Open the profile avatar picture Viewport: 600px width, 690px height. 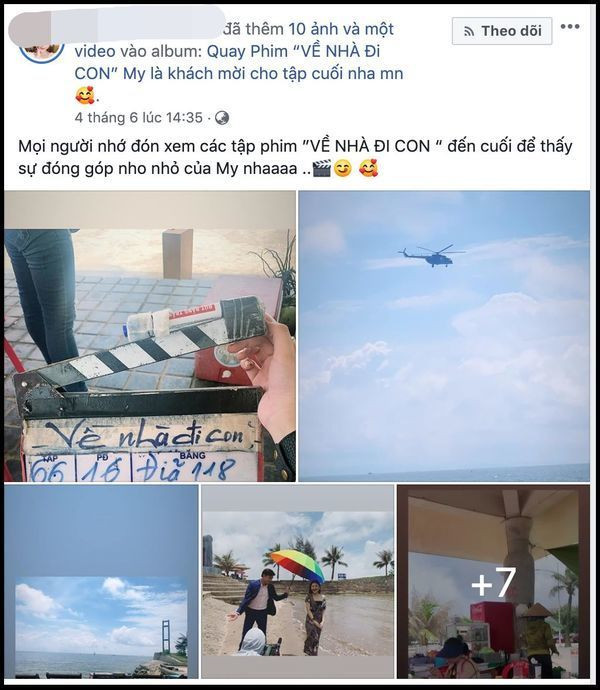(42, 51)
